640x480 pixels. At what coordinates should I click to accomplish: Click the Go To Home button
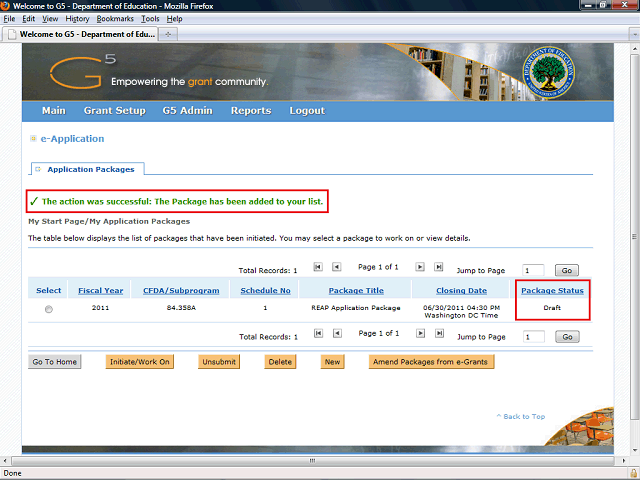pyautogui.click(x=55, y=362)
